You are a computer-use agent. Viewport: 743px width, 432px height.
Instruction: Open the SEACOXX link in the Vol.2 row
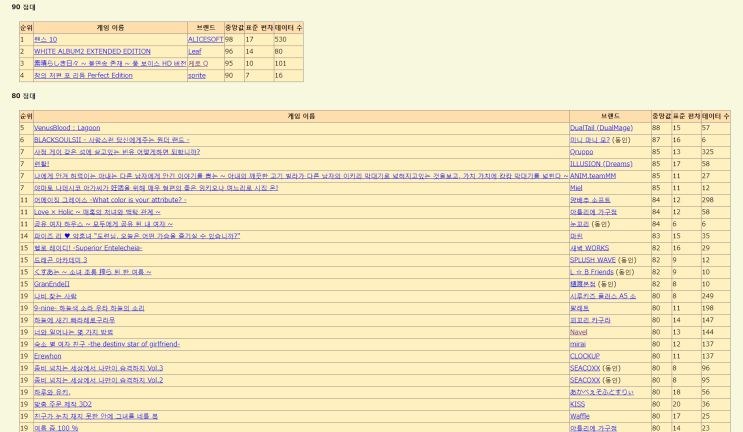tap(585, 380)
